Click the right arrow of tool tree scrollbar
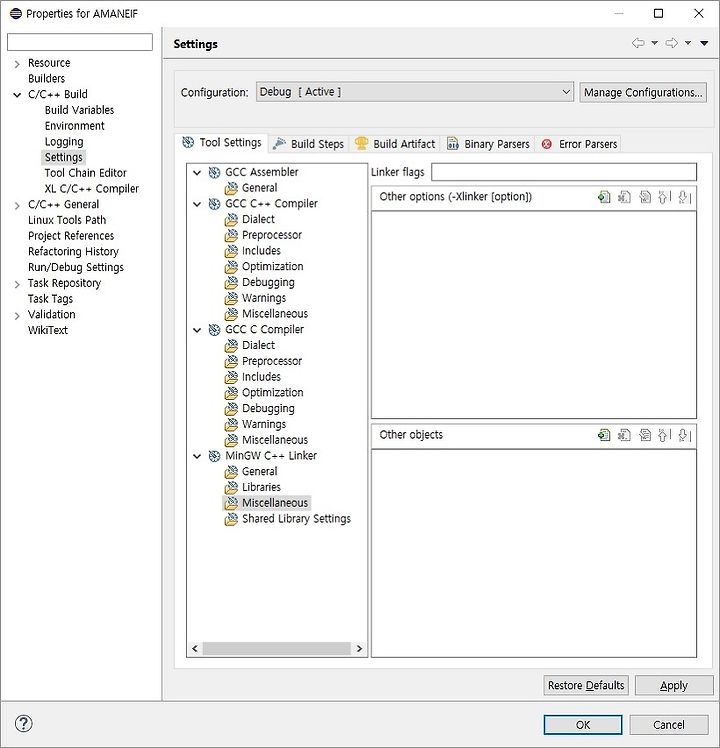 coord(359,648)
